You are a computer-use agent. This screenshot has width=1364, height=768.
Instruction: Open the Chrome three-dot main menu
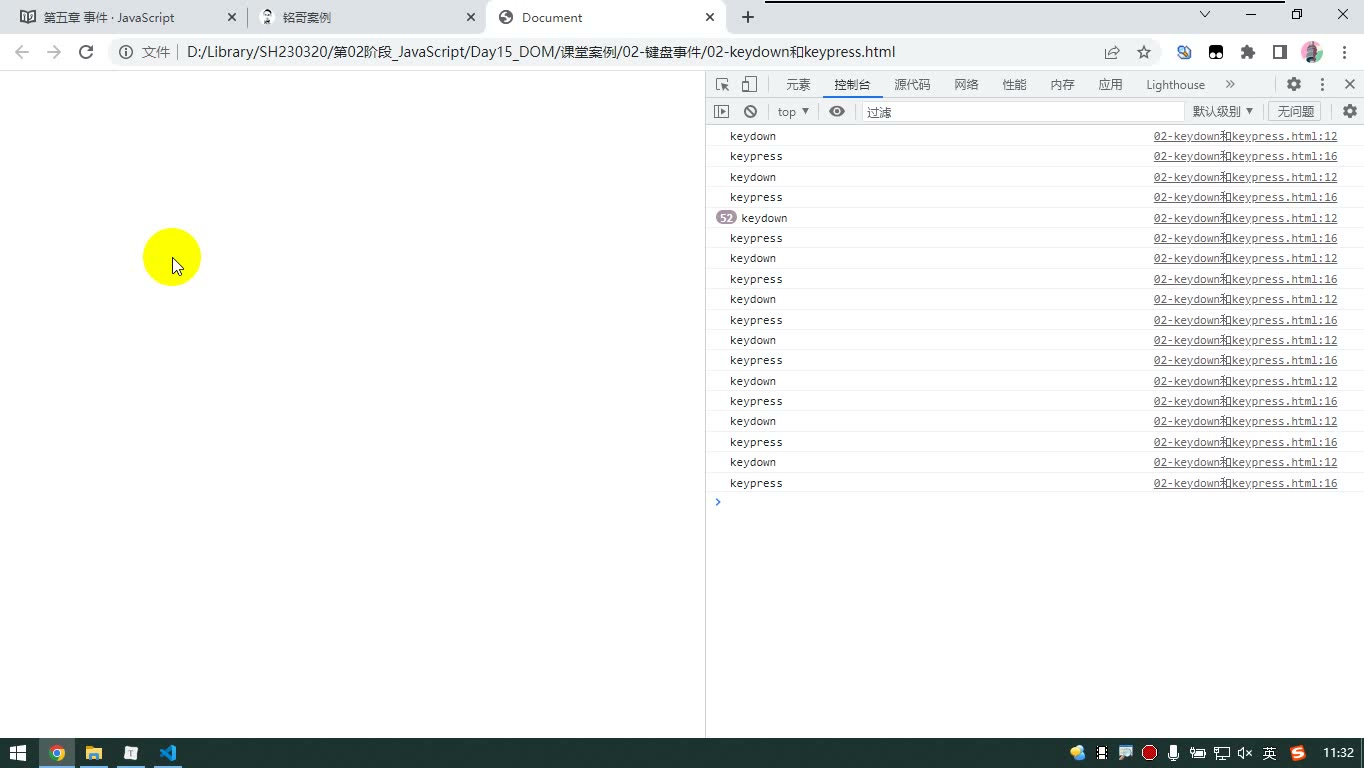tap(1343, 52)
